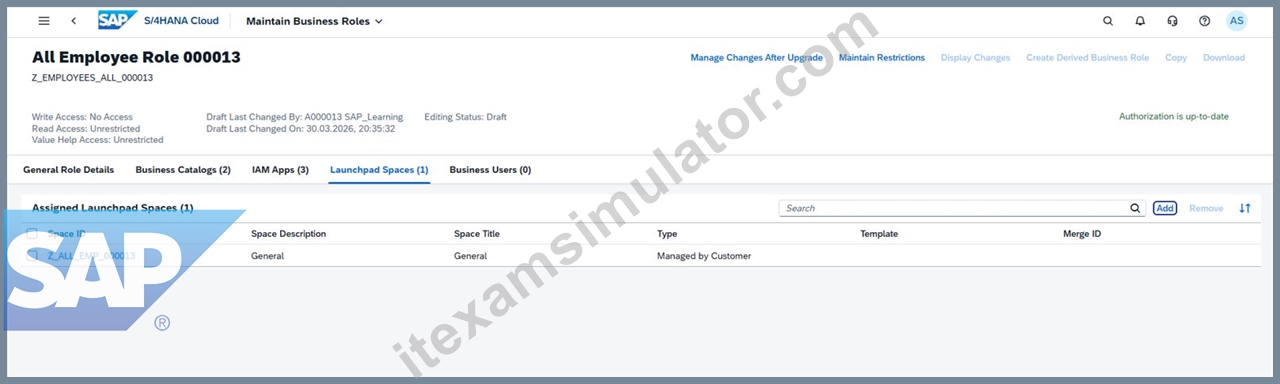
Task: Toggle the select-all checkbox in table header
Action: [x=33, y=234]
